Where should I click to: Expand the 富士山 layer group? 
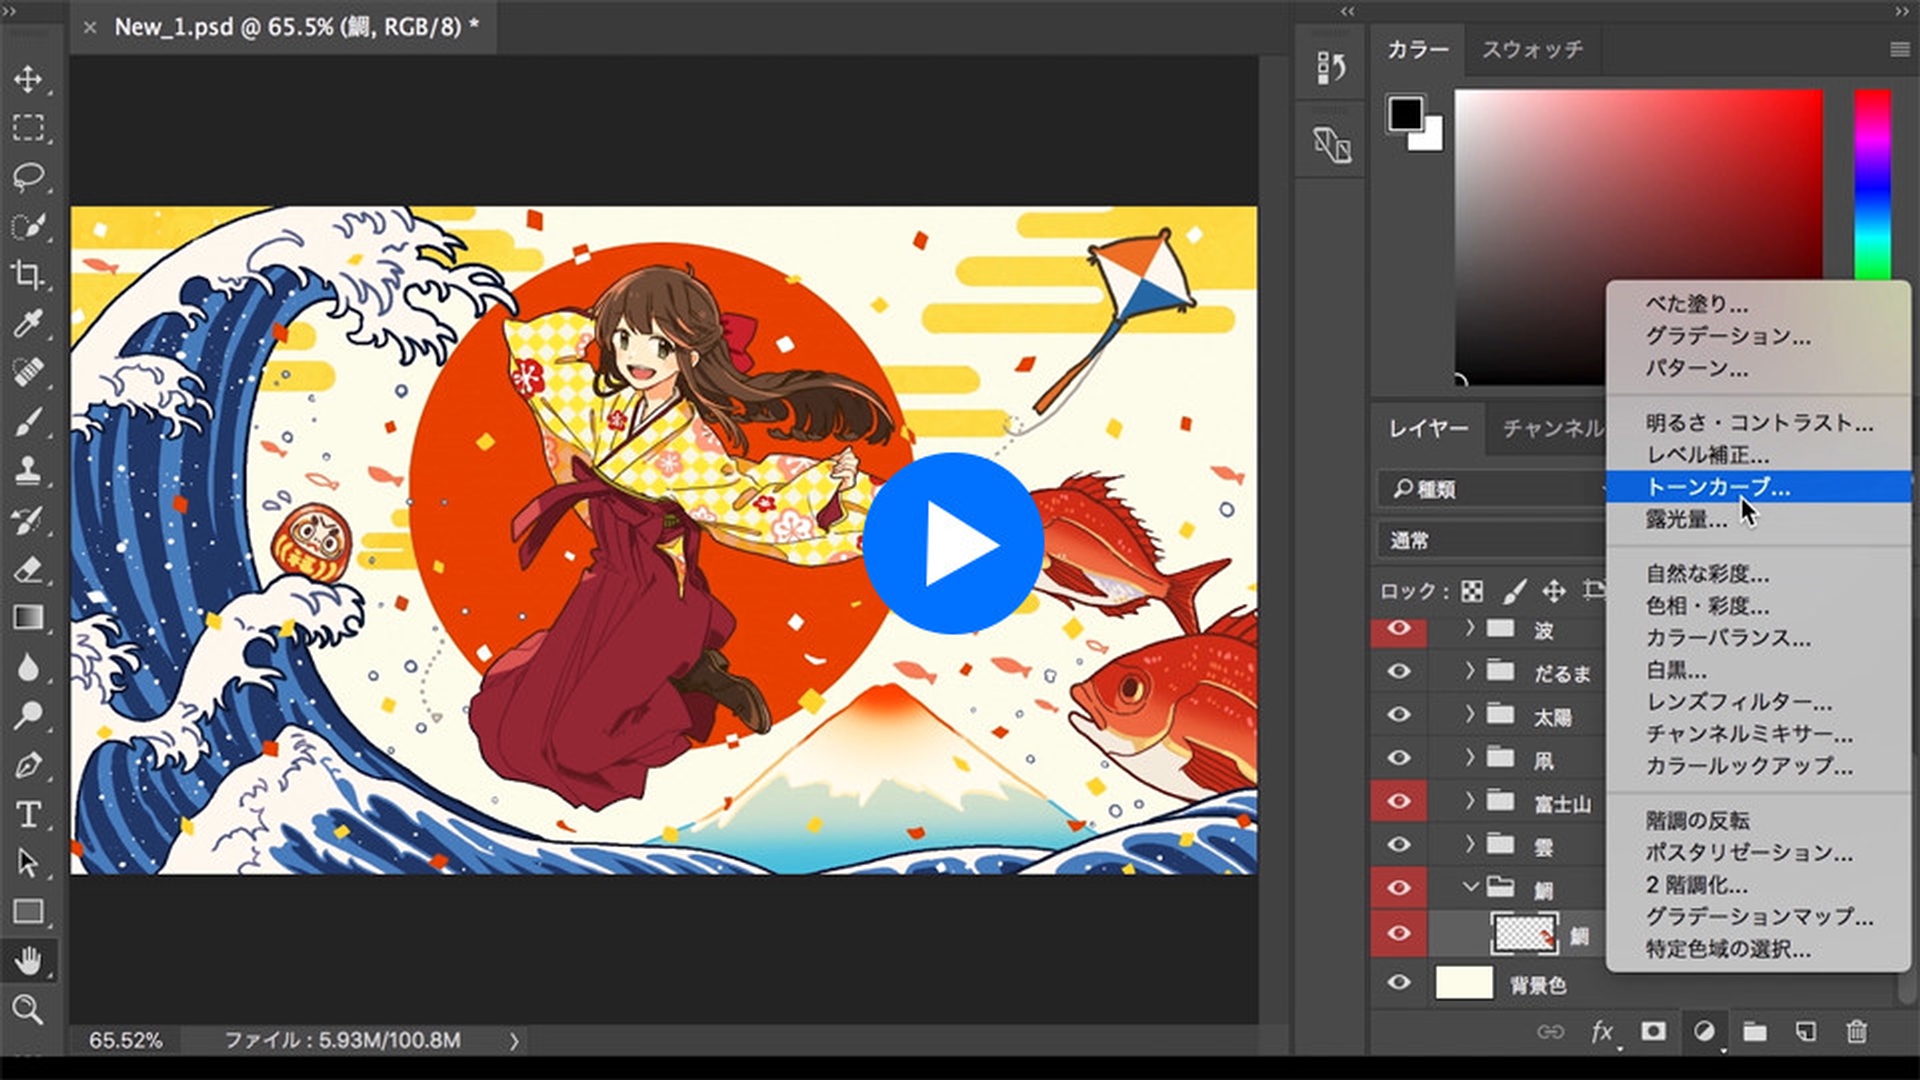1470,800
